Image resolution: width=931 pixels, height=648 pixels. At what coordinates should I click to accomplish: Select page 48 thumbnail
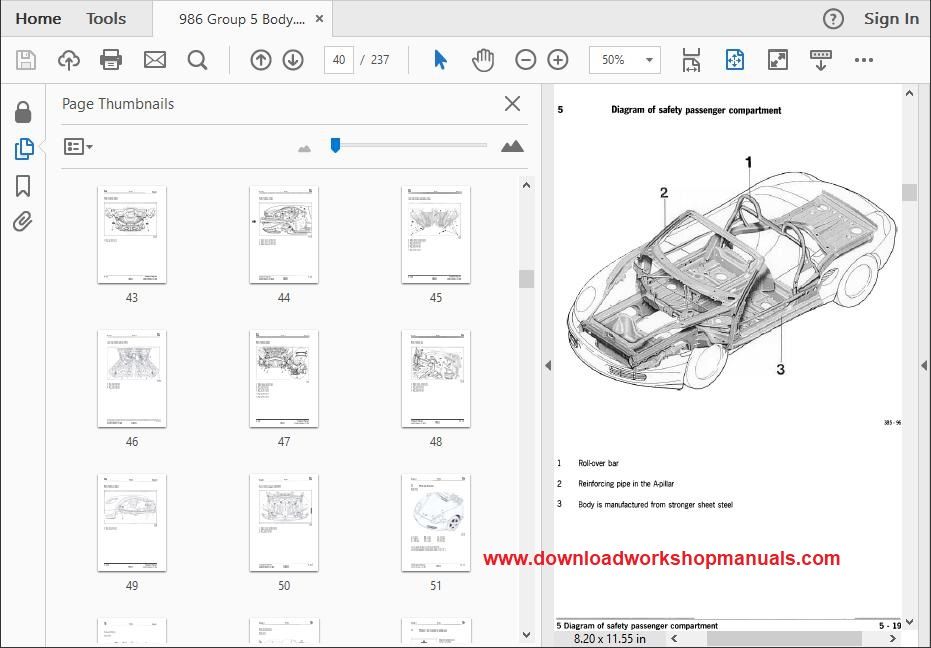pyautogui.click(x=436, y=379)
